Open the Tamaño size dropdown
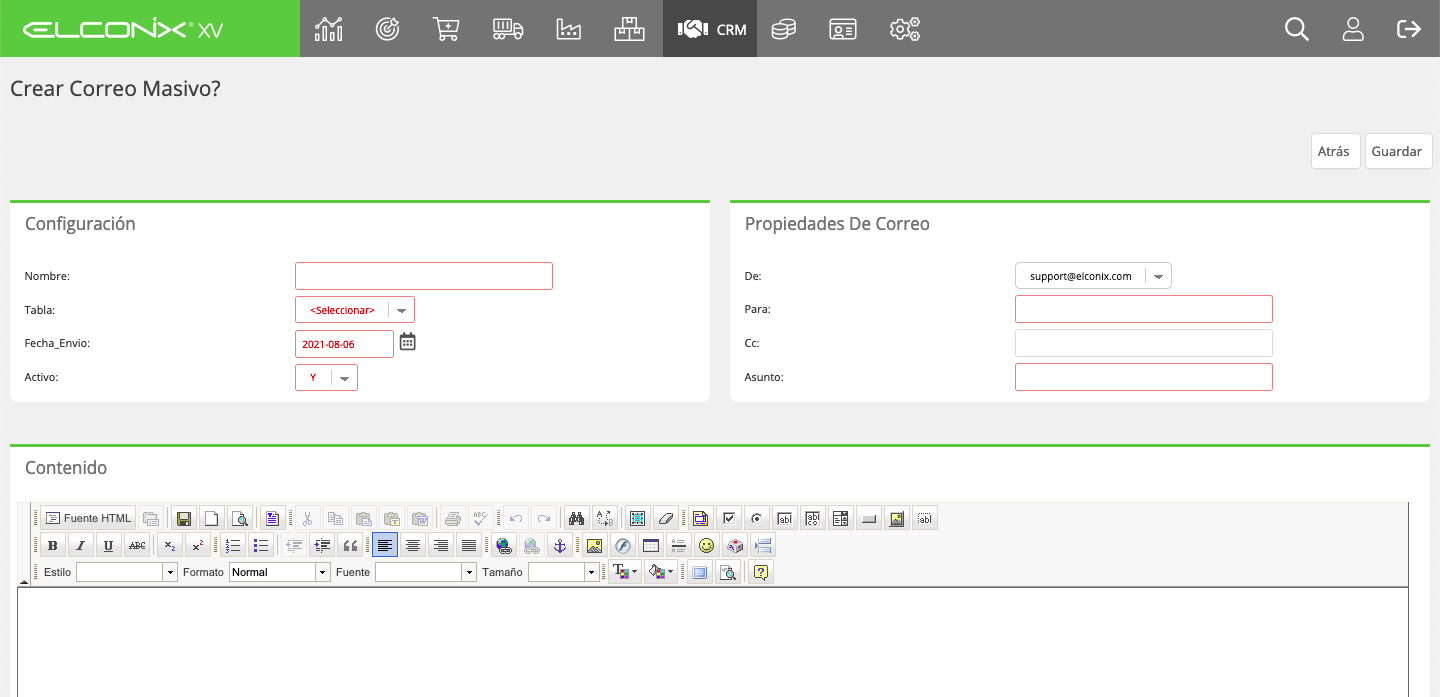1440x697 pixels. [x=564, y=572]
